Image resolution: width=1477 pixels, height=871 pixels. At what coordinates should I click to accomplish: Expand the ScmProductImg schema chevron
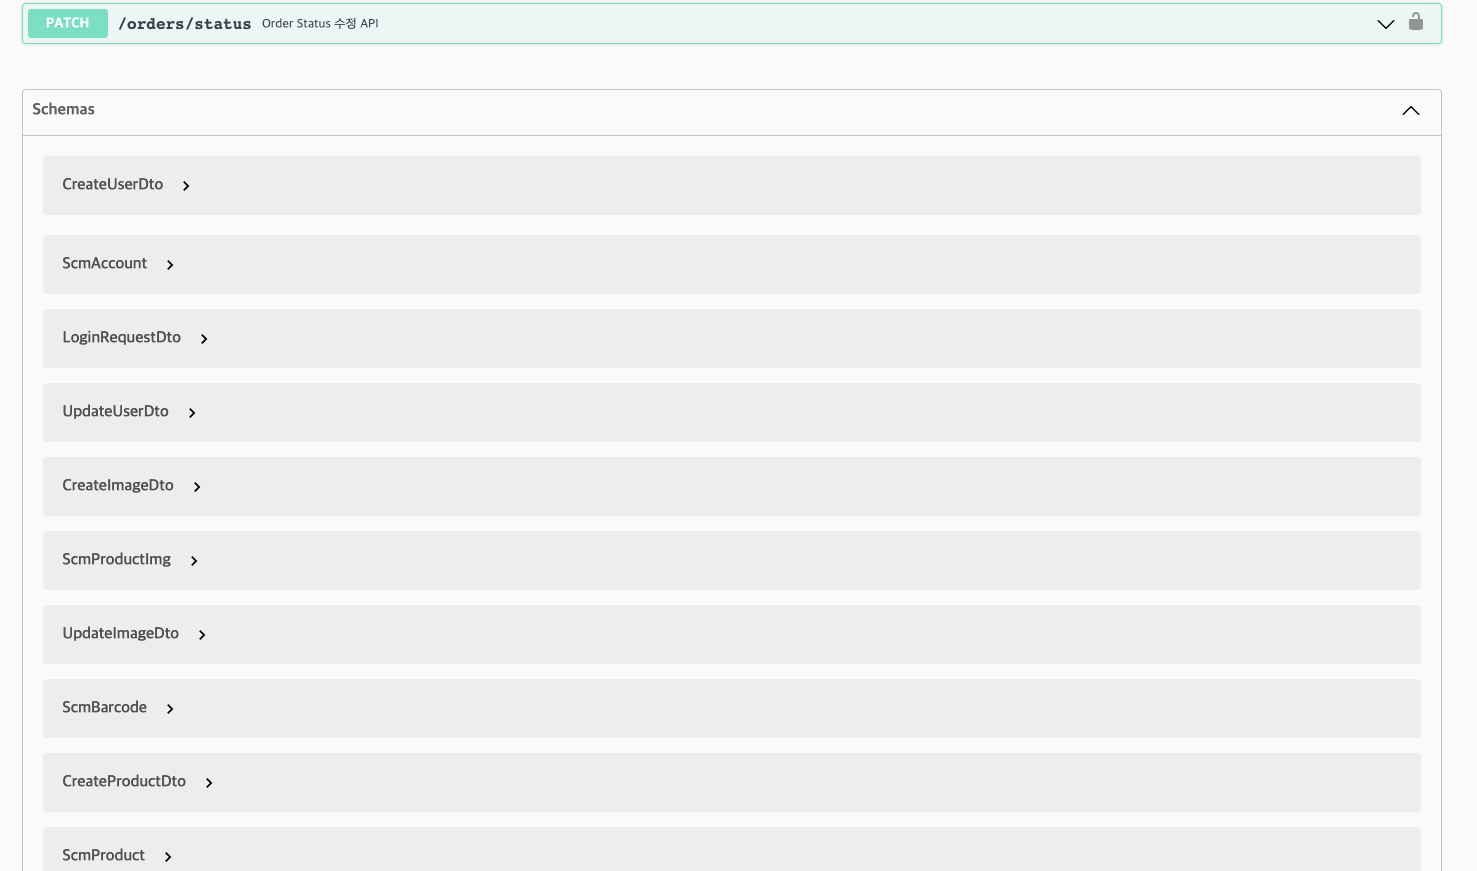click(194, 561)
